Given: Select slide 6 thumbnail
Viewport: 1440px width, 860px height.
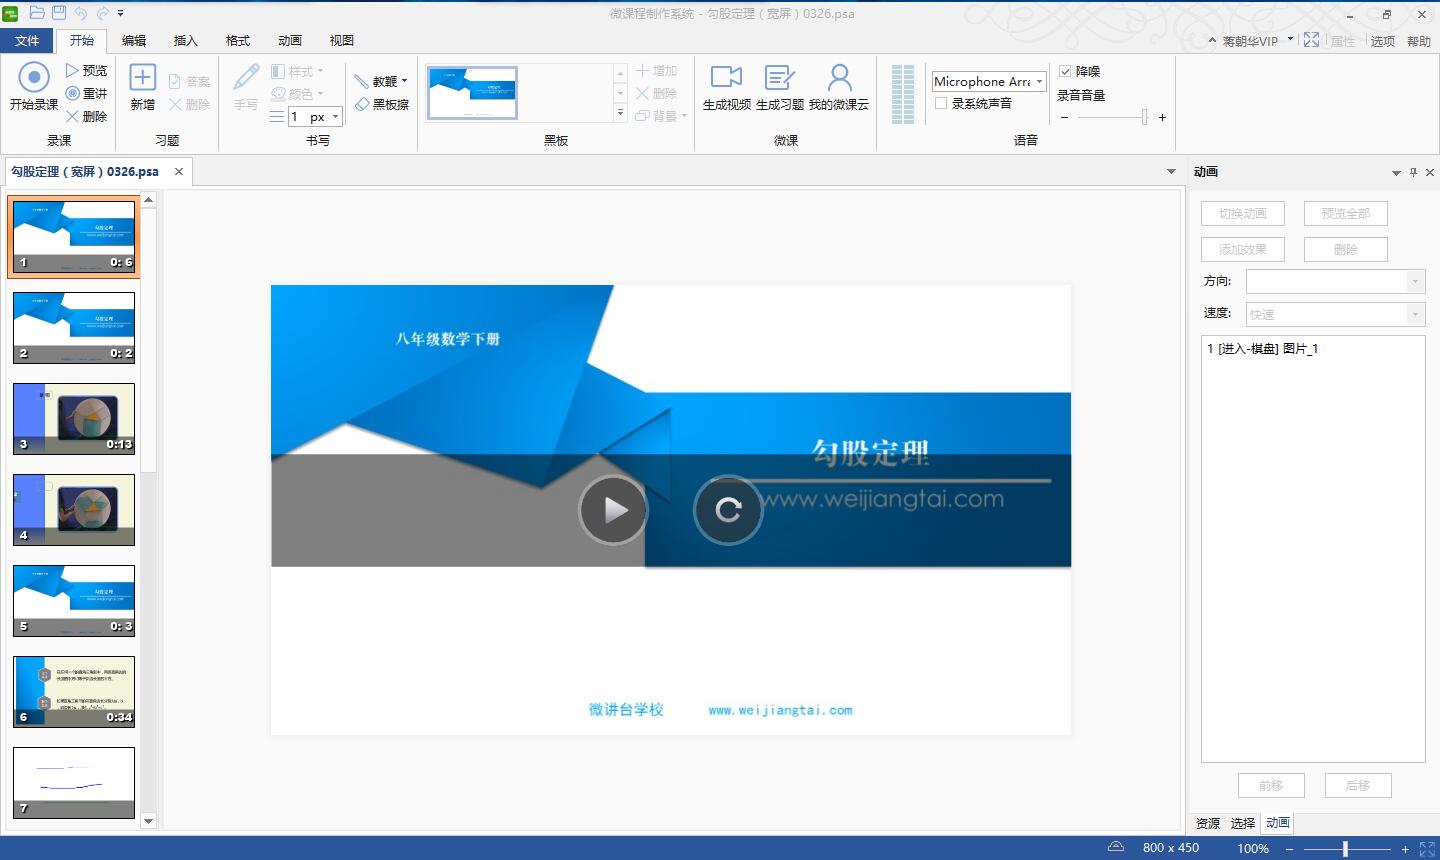Looking at the screenshot, I should [74, 691].
